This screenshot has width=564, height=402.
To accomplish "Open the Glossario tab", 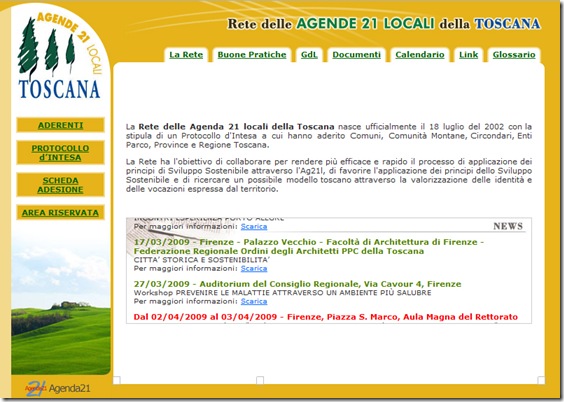I will 514,55.
